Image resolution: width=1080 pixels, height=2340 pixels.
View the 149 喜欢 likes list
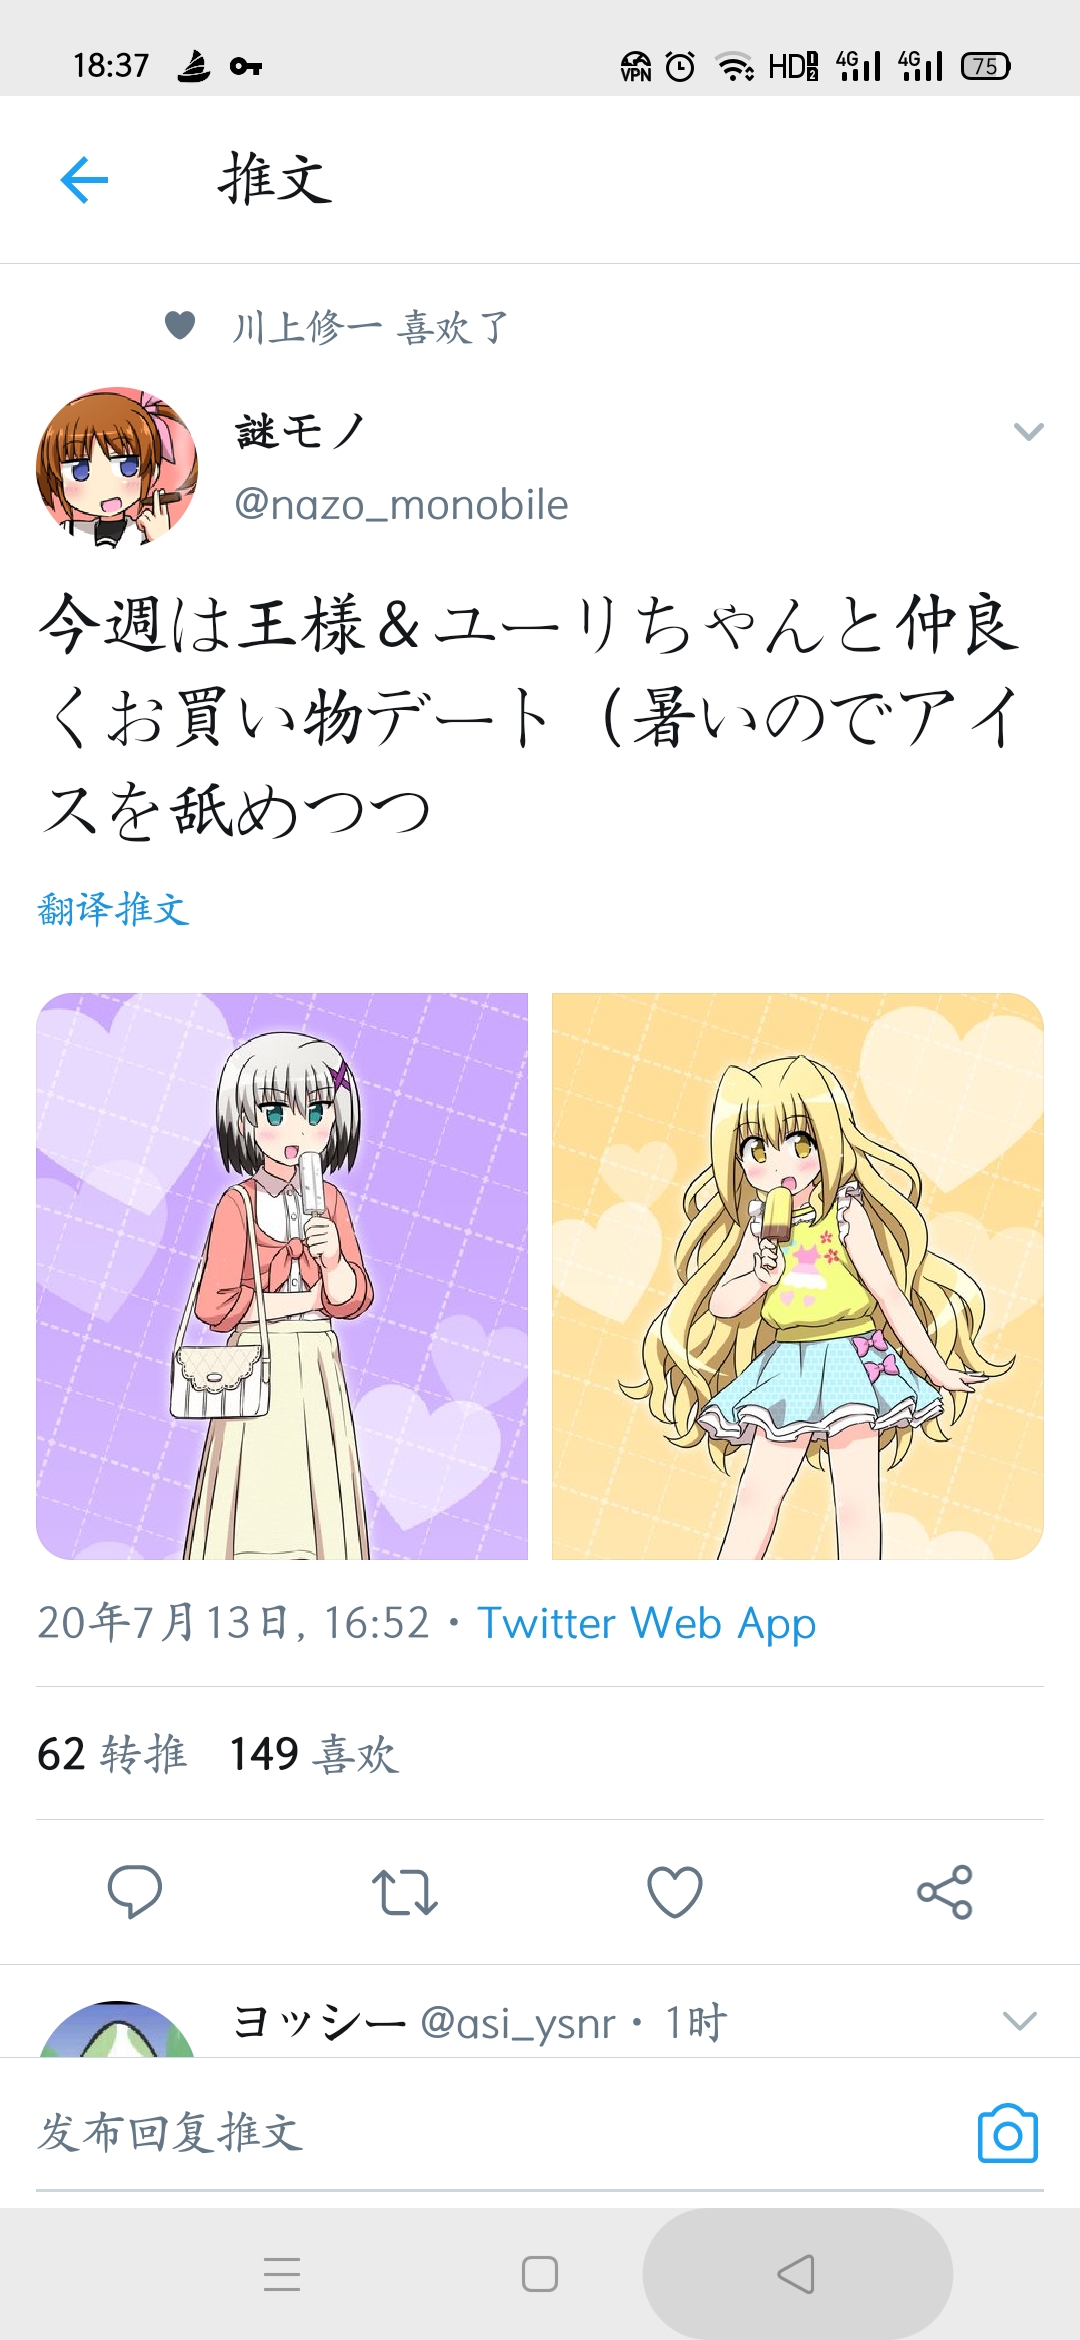point(315,1754)
